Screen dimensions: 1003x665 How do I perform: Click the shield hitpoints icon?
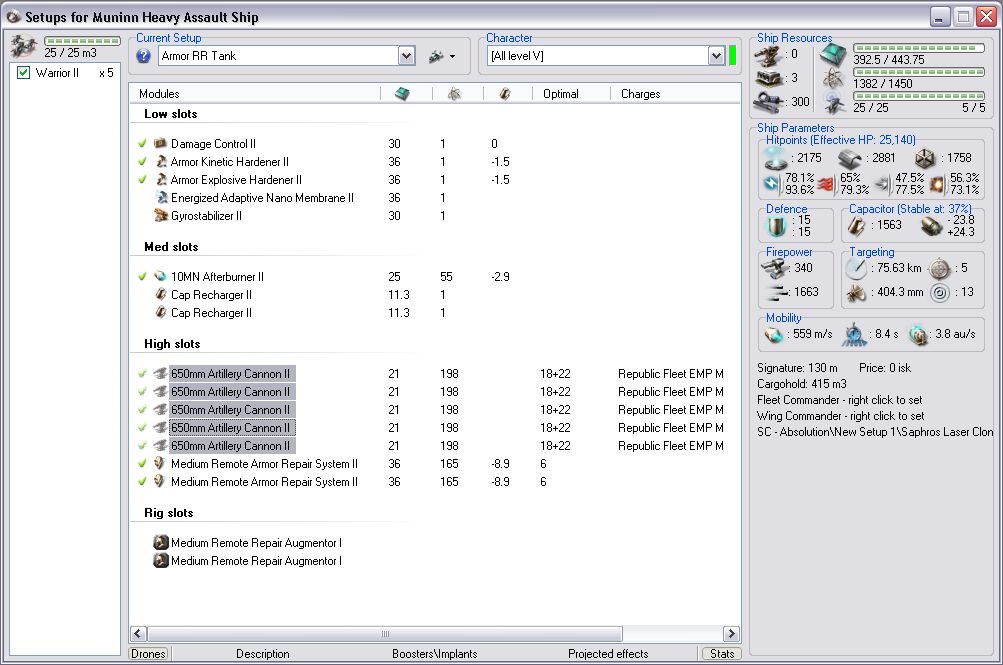pos(775,157)
